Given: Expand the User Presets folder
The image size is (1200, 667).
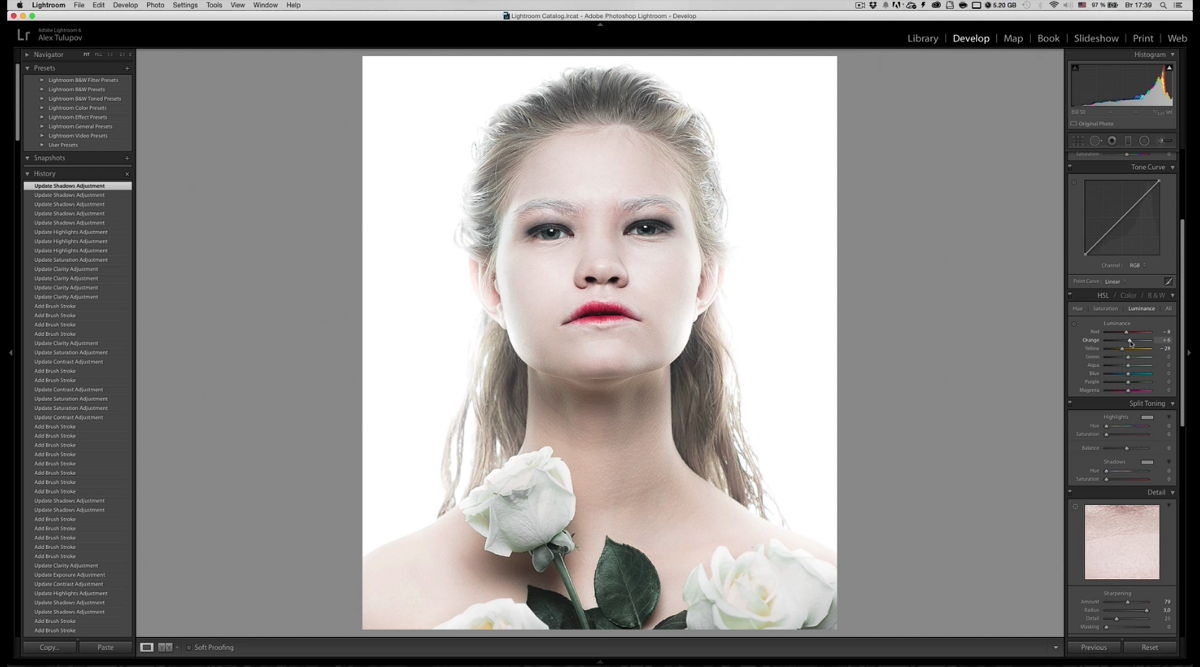Looking at the screenshot, I should 42,145.
